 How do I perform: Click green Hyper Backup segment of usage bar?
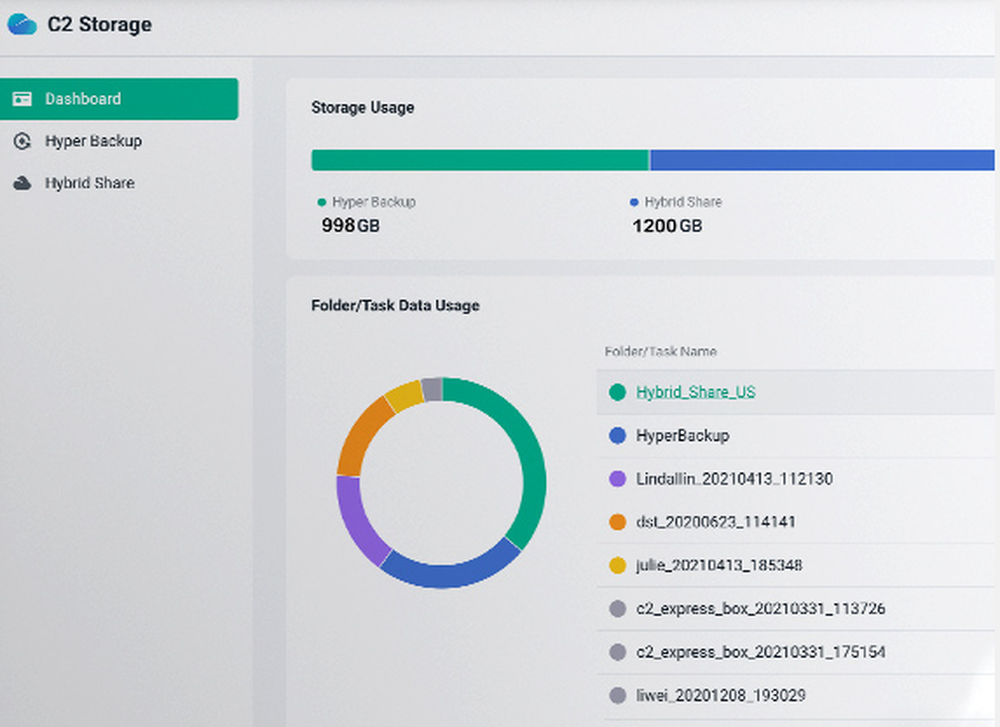click(x=480, y=160)
